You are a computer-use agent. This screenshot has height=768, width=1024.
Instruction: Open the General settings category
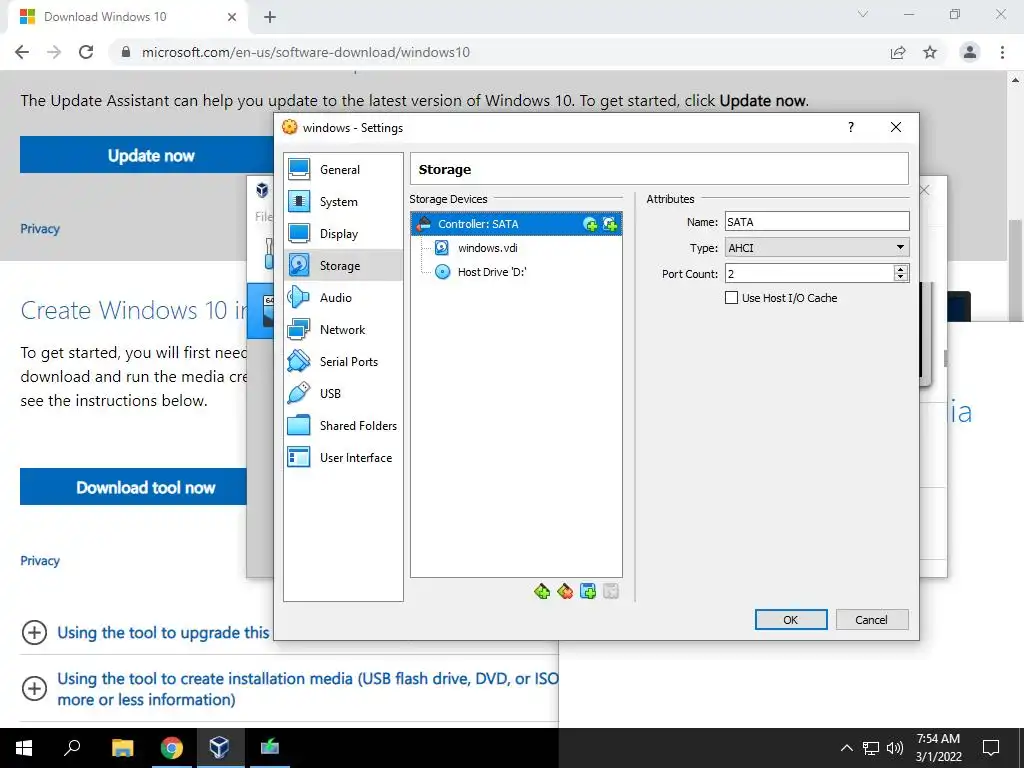(x=343, y=170)
